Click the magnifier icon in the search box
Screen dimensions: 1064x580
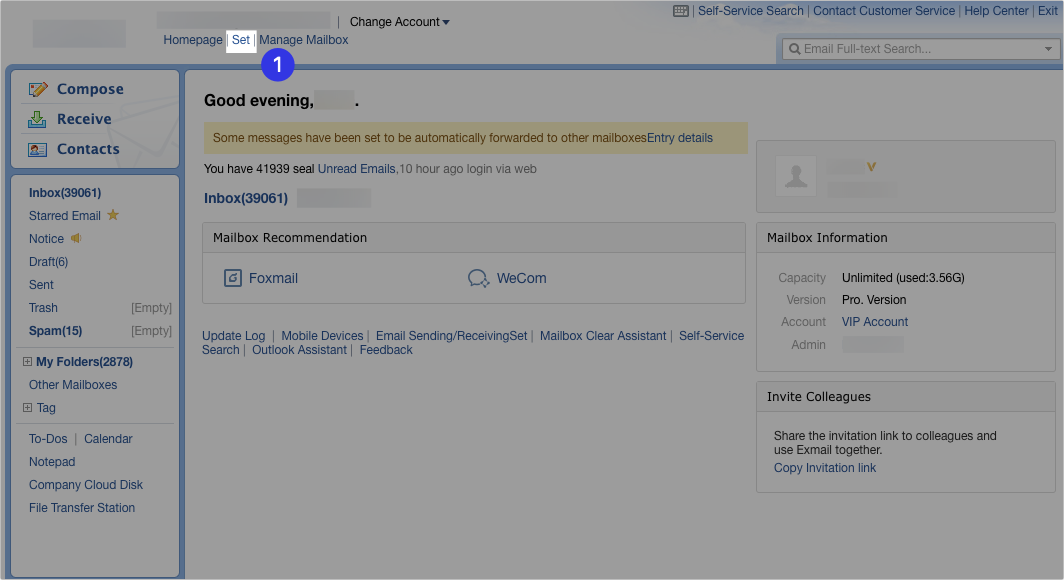click(794, 47)
